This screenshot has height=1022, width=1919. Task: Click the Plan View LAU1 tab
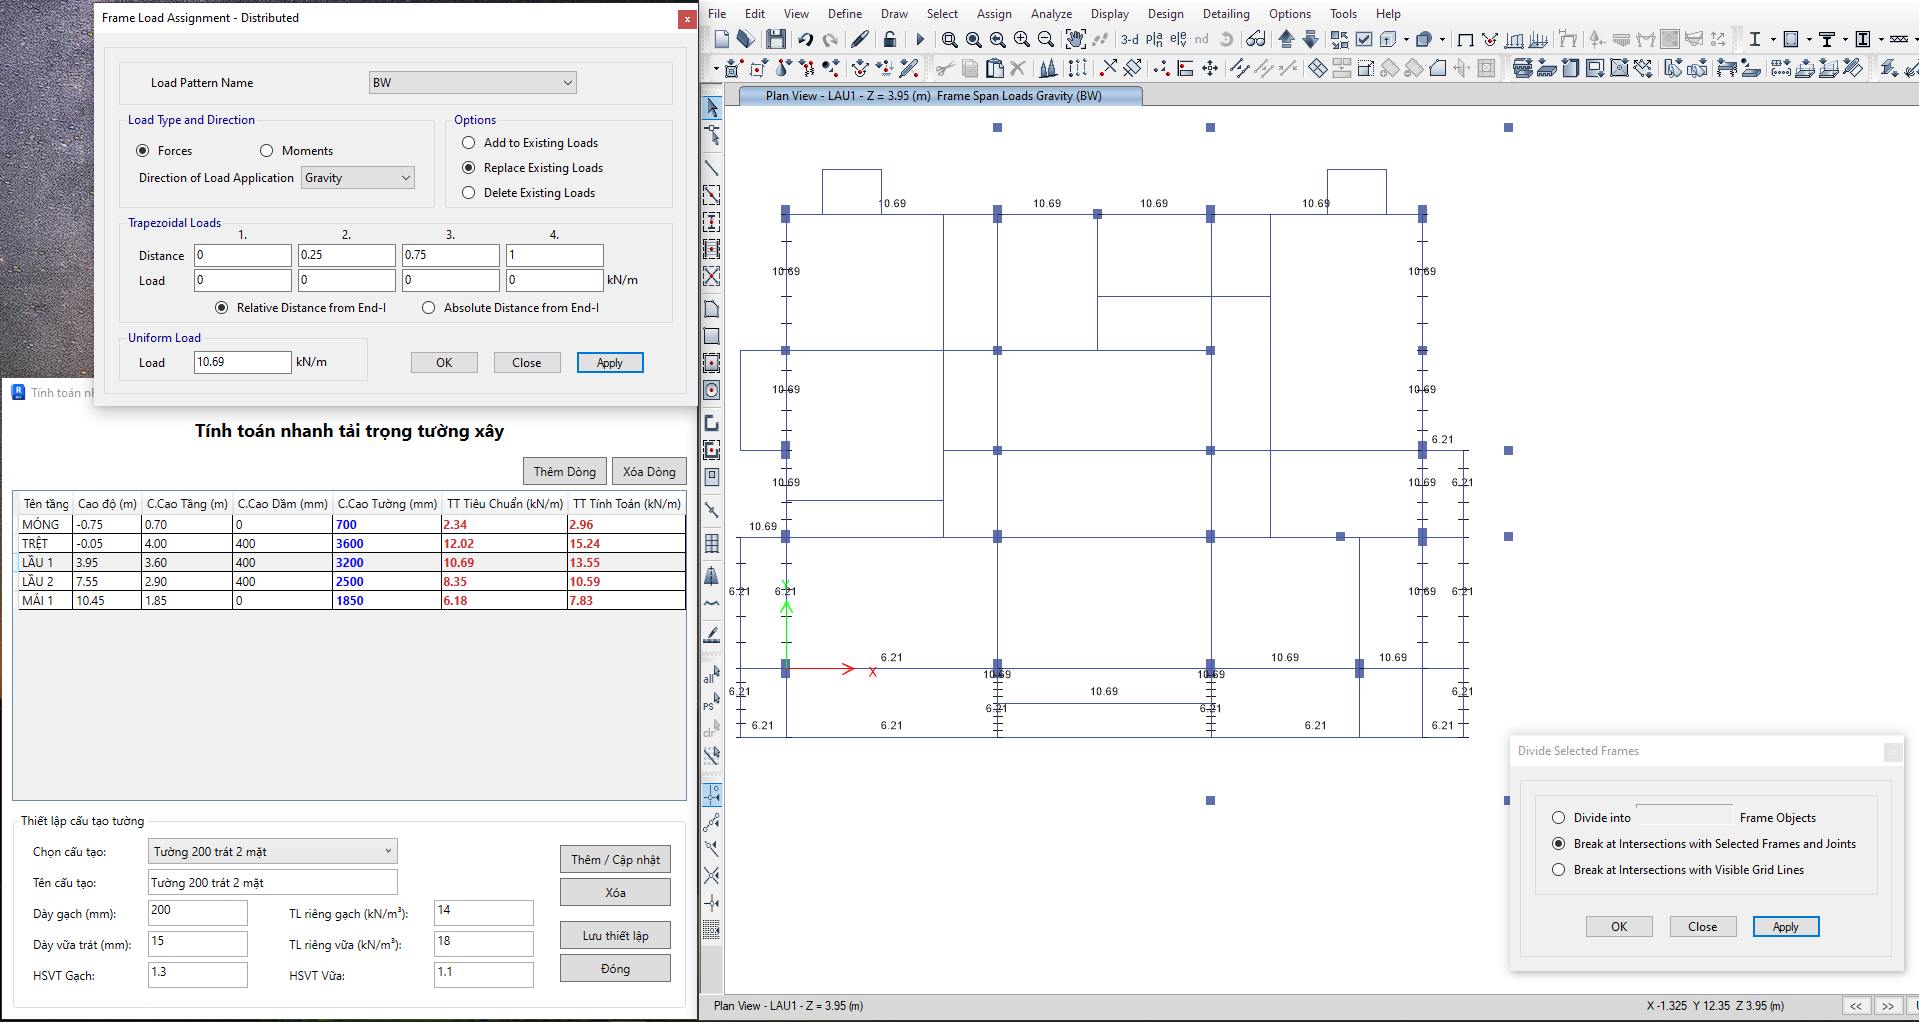(940, 96)
